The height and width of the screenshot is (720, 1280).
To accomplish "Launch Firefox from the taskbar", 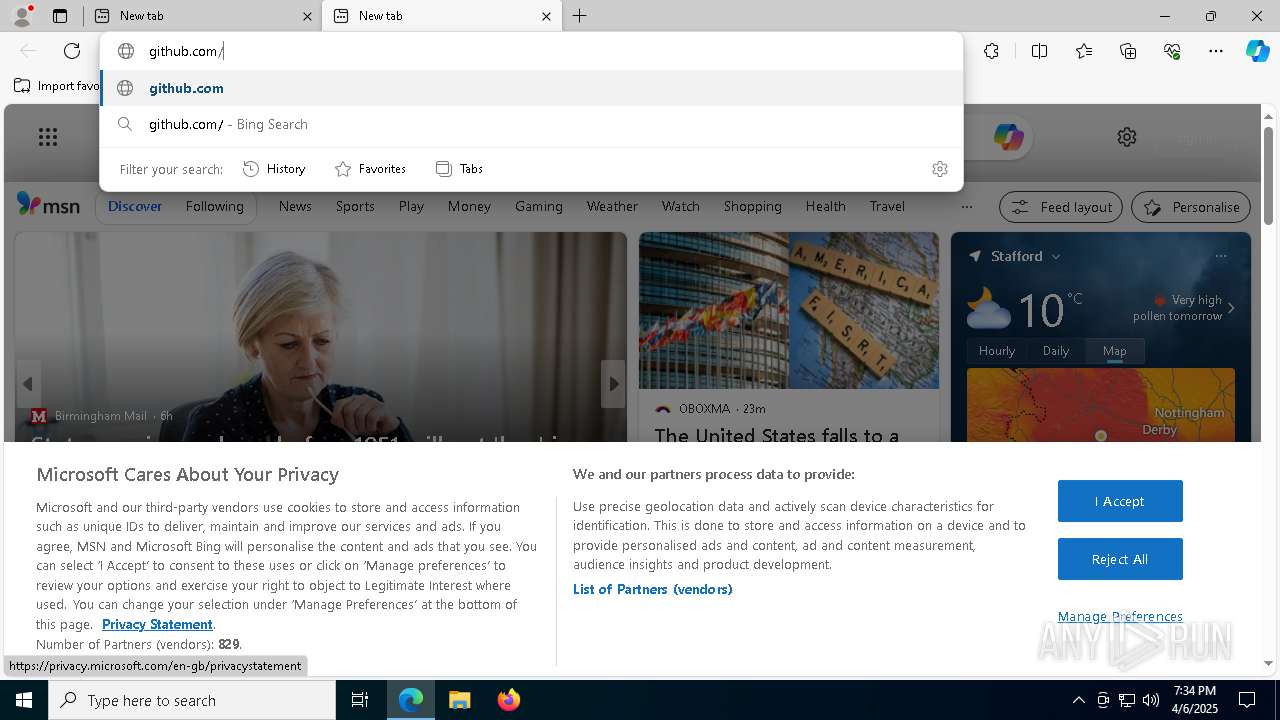I will (508, 700).
